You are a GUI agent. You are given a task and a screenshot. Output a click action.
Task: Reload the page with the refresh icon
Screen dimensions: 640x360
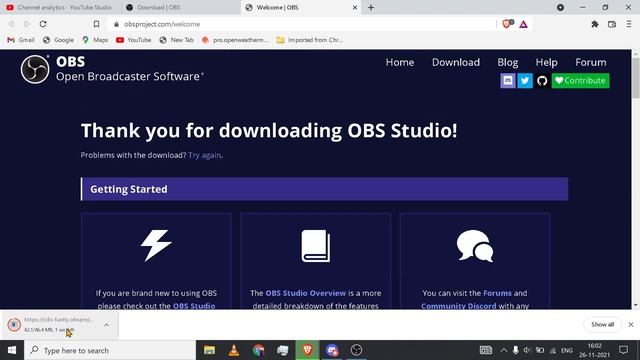pyautogui.click(x=43, y=24)
